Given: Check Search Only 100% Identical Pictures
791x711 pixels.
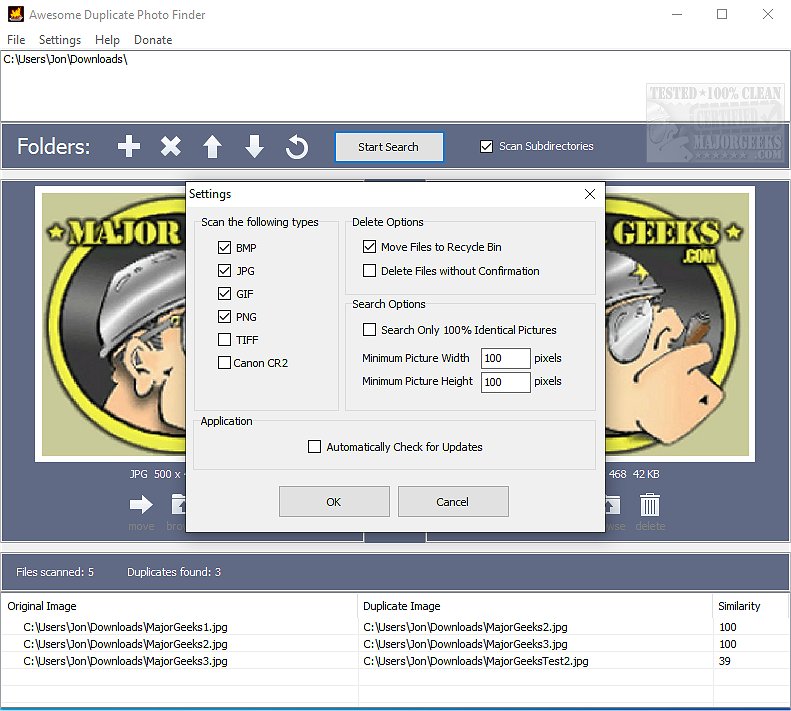Looking at the screenshot, I should click(x=370, y=330).
